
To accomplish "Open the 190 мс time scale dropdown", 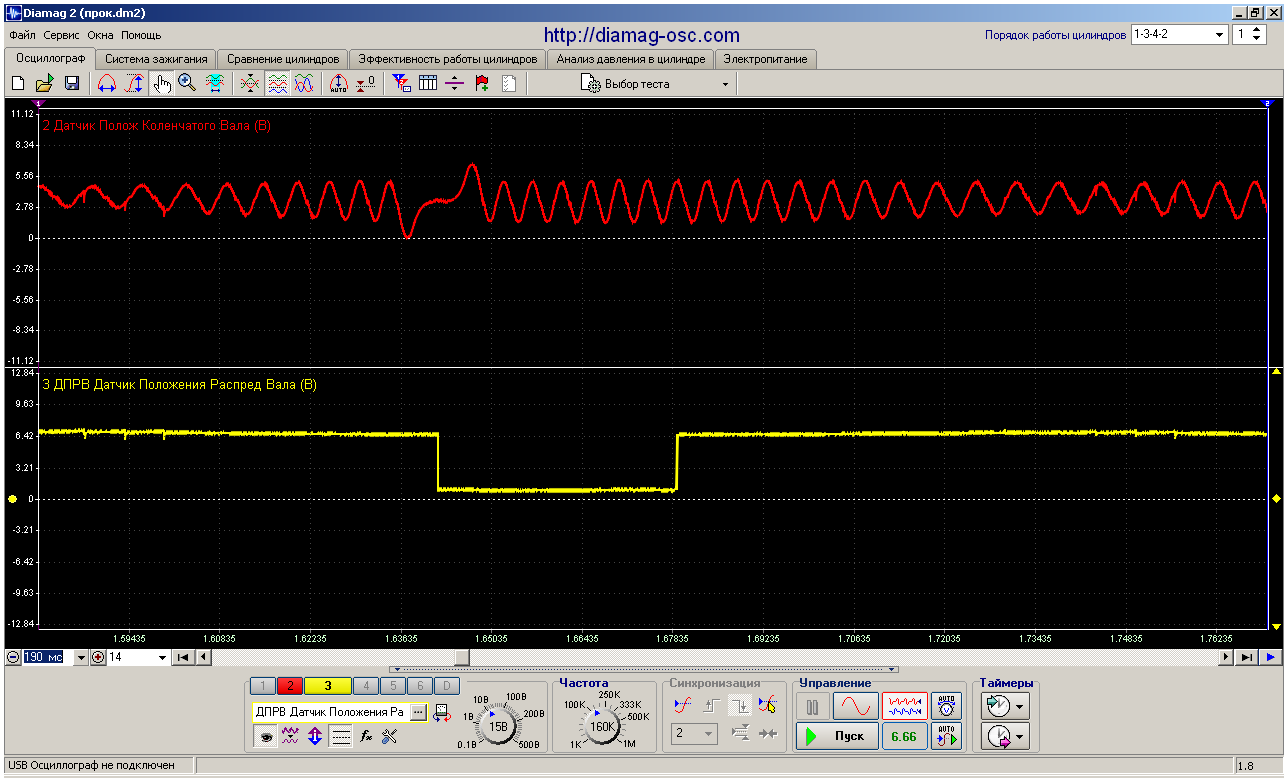I will 81,657.
